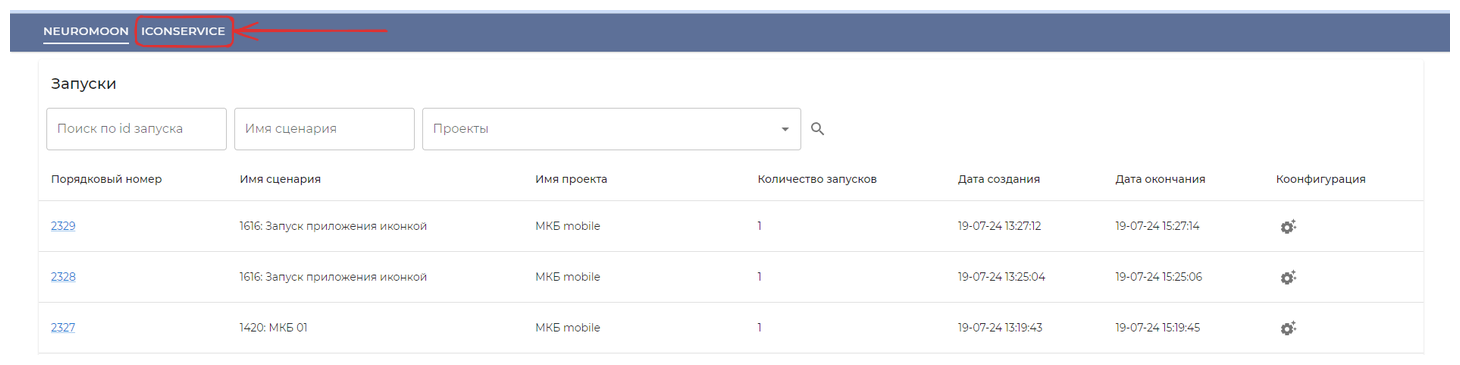Click the Дата создания column header

coord(999,179)
